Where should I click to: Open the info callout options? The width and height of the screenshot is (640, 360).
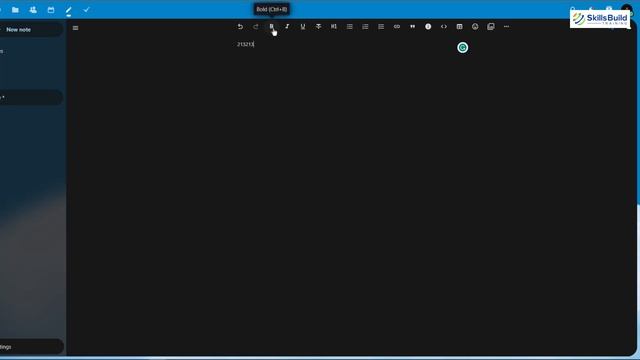[x=428, y=27]
